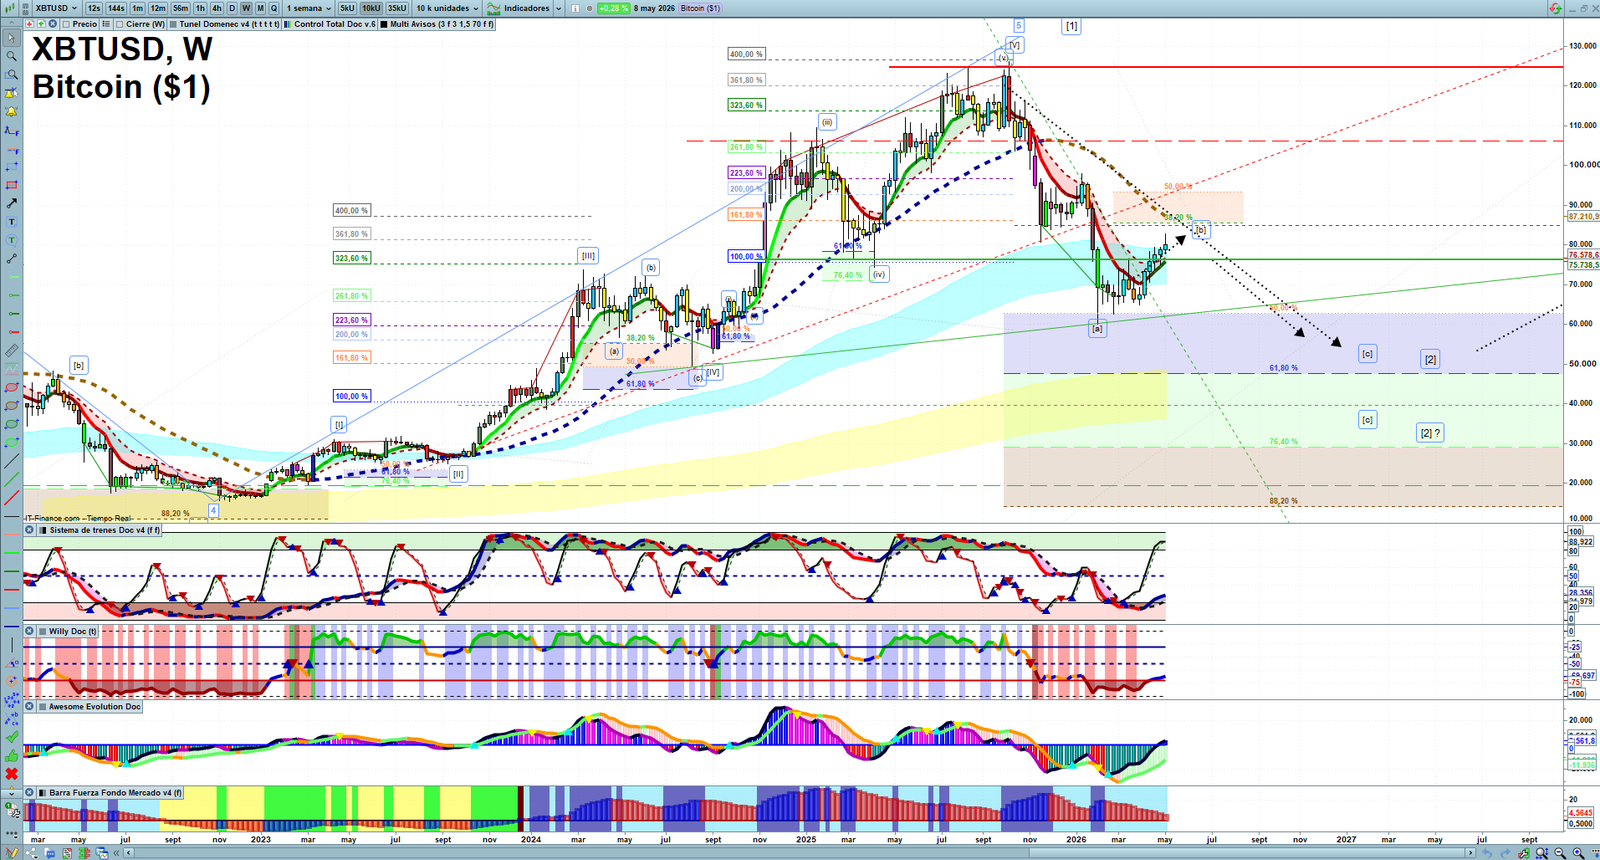Select the red ellipse drawing tool
Viewport: 1600px width, 860px height.
11,387
